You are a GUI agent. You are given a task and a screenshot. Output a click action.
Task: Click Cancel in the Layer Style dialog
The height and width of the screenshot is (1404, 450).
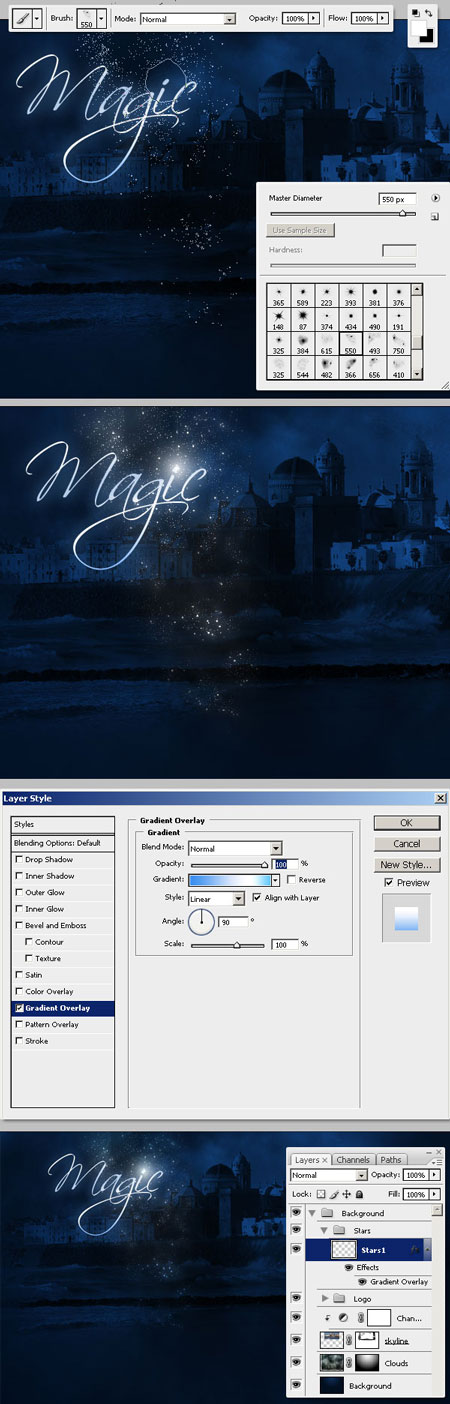[x=406, y=844]
